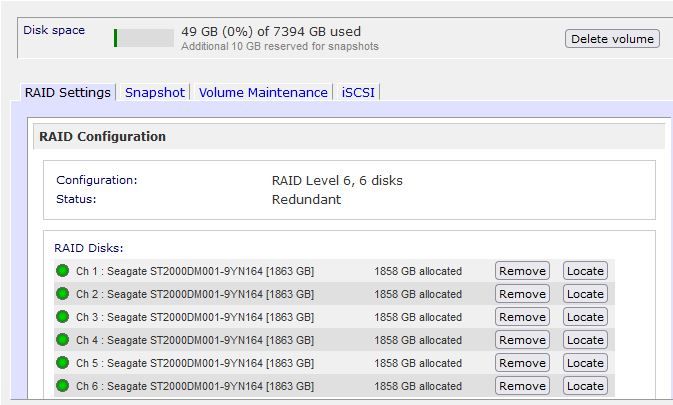Click the Disk space label
The width and height of the screenshot is (673, 405).
(54, 30)
